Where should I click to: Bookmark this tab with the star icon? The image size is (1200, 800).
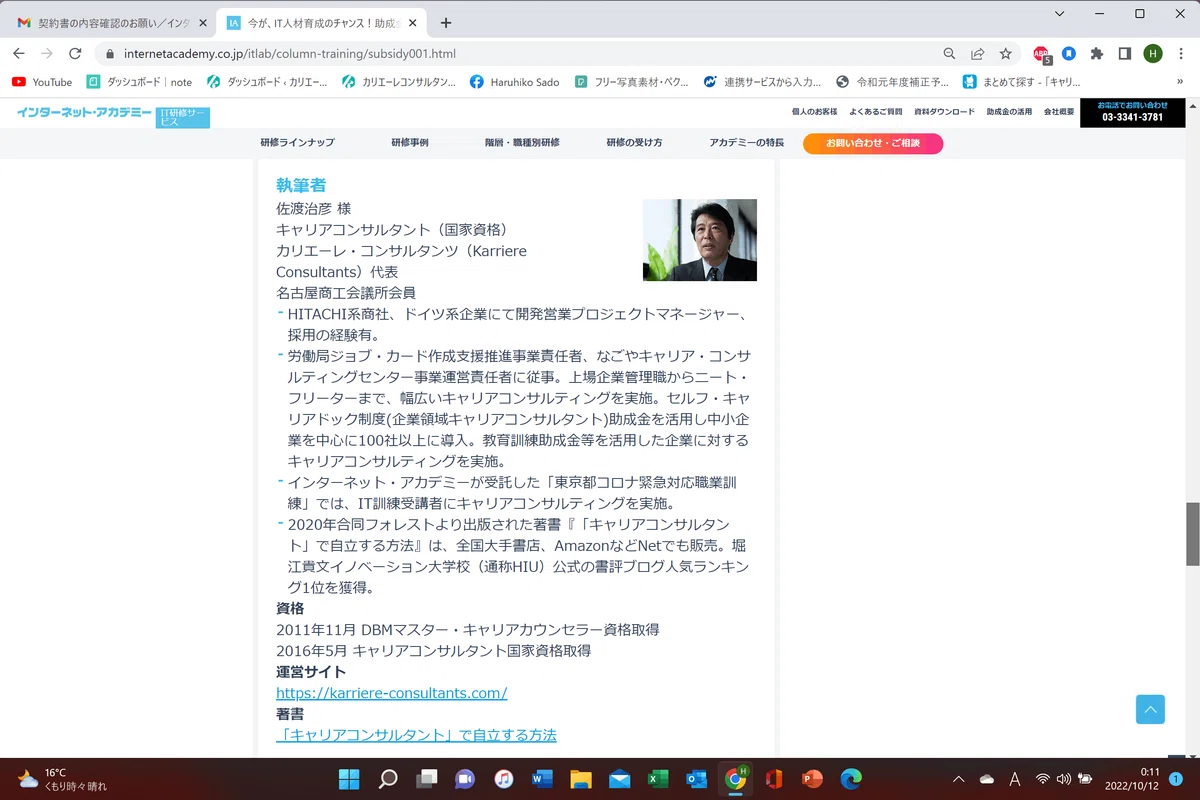coord(1005,54)
